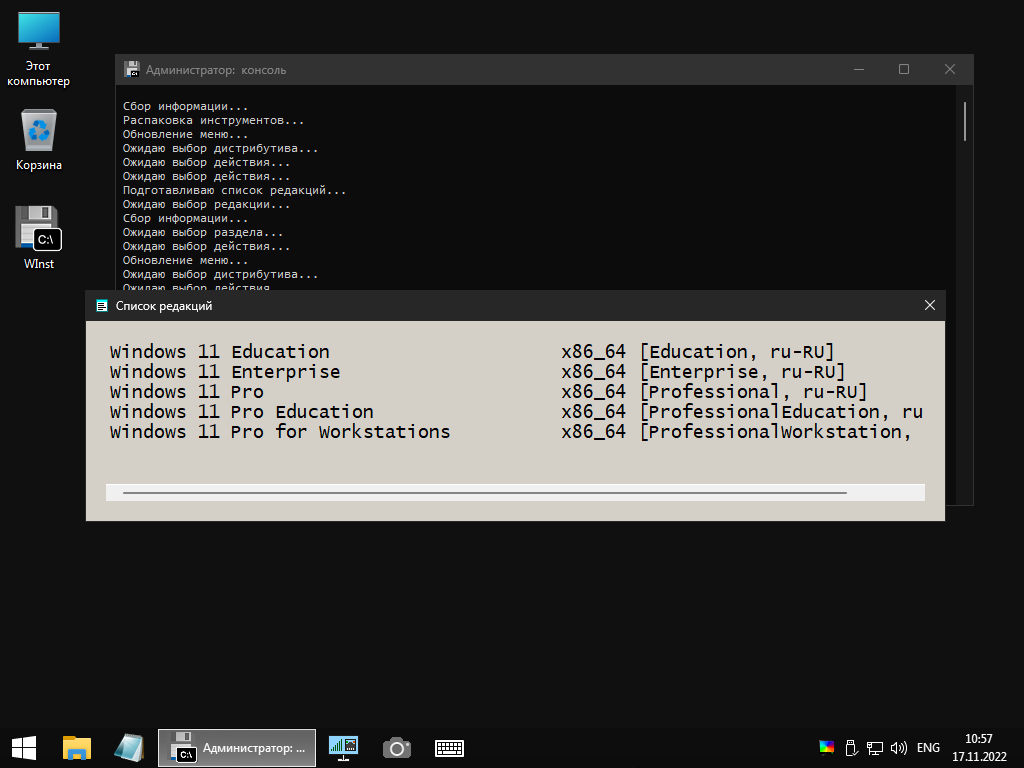
Task: Select Windows 11 Pro for Workstations
Action: pyautogui.click(x=516, y=432)
